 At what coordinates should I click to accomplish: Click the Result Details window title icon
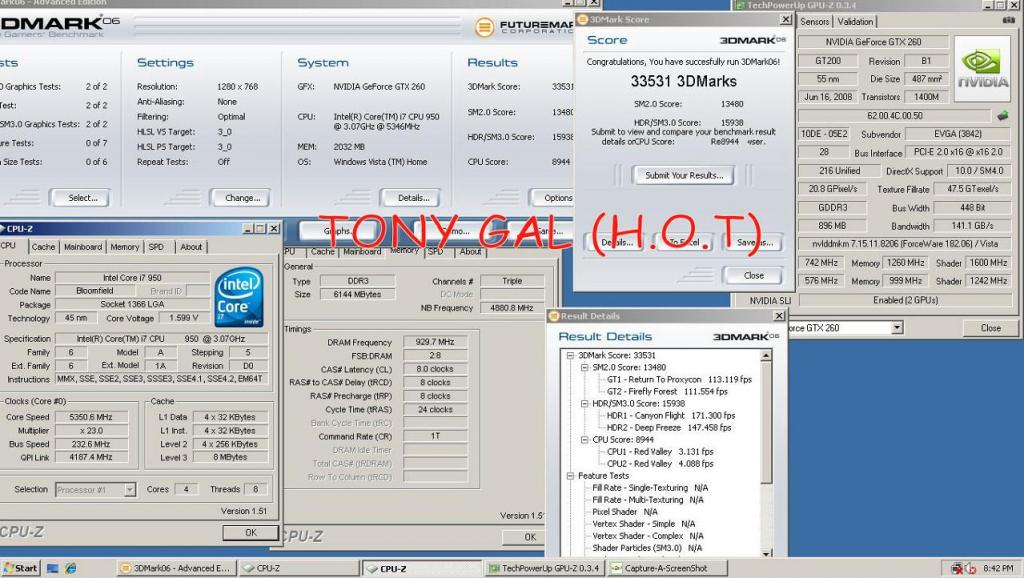click(x=554, y=316)
